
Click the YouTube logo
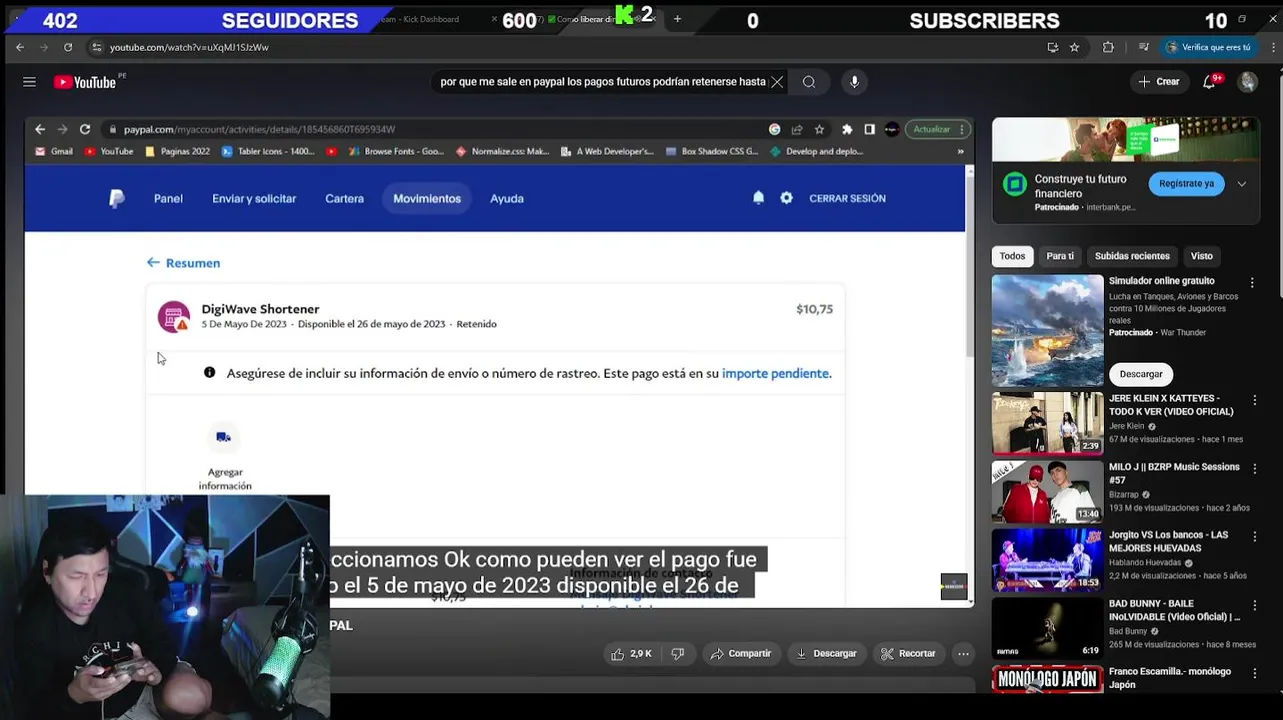(86, 82)
